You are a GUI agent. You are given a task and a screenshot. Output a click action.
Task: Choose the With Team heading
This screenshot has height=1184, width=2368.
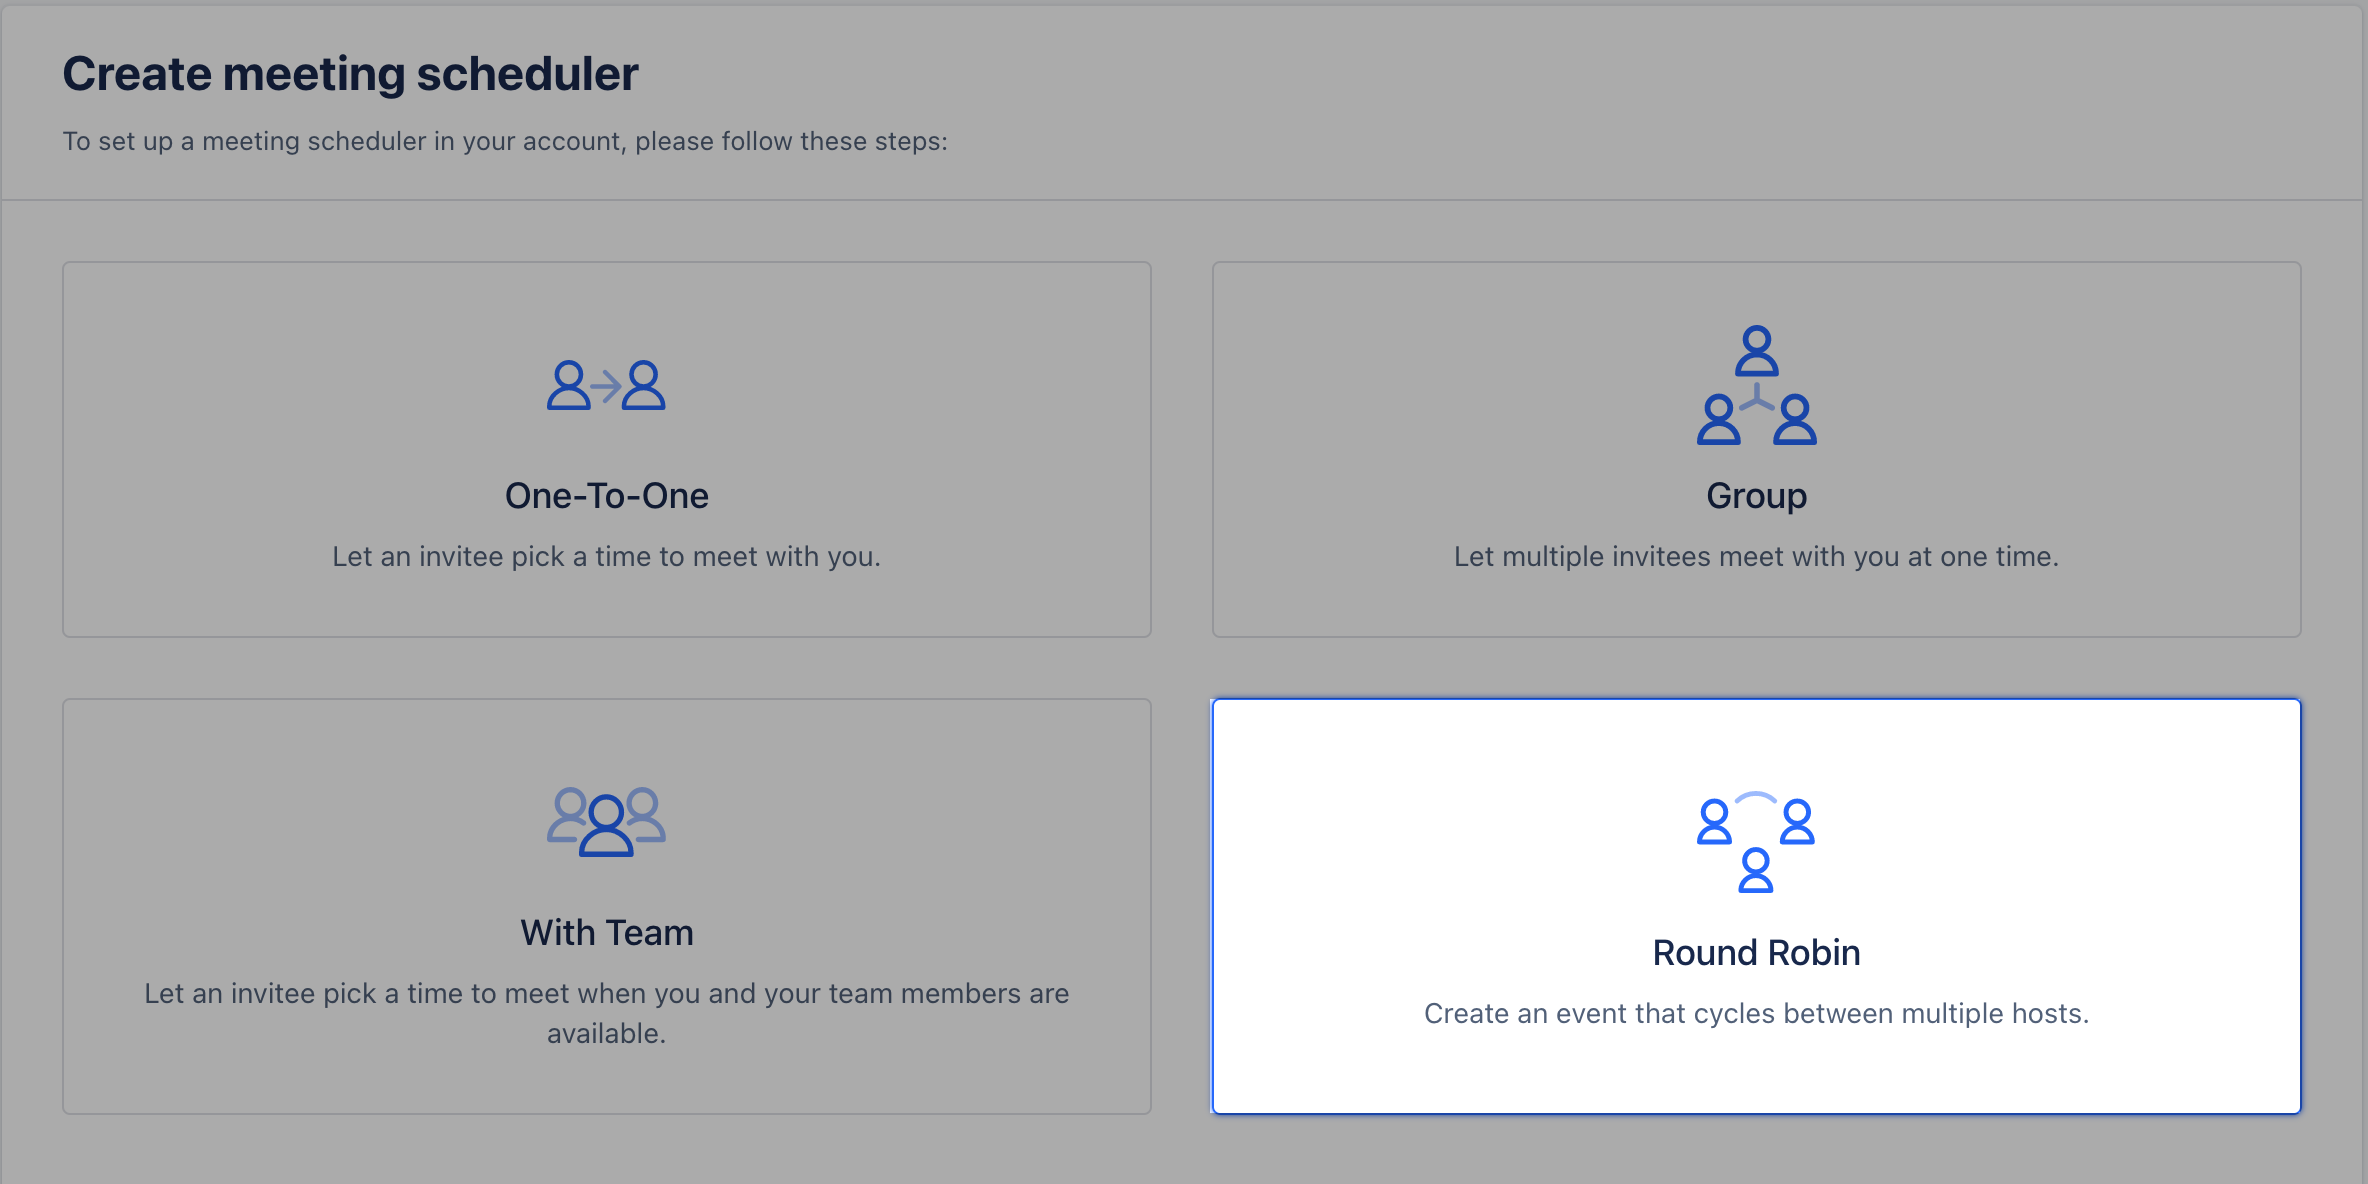[x=606, y=932]
